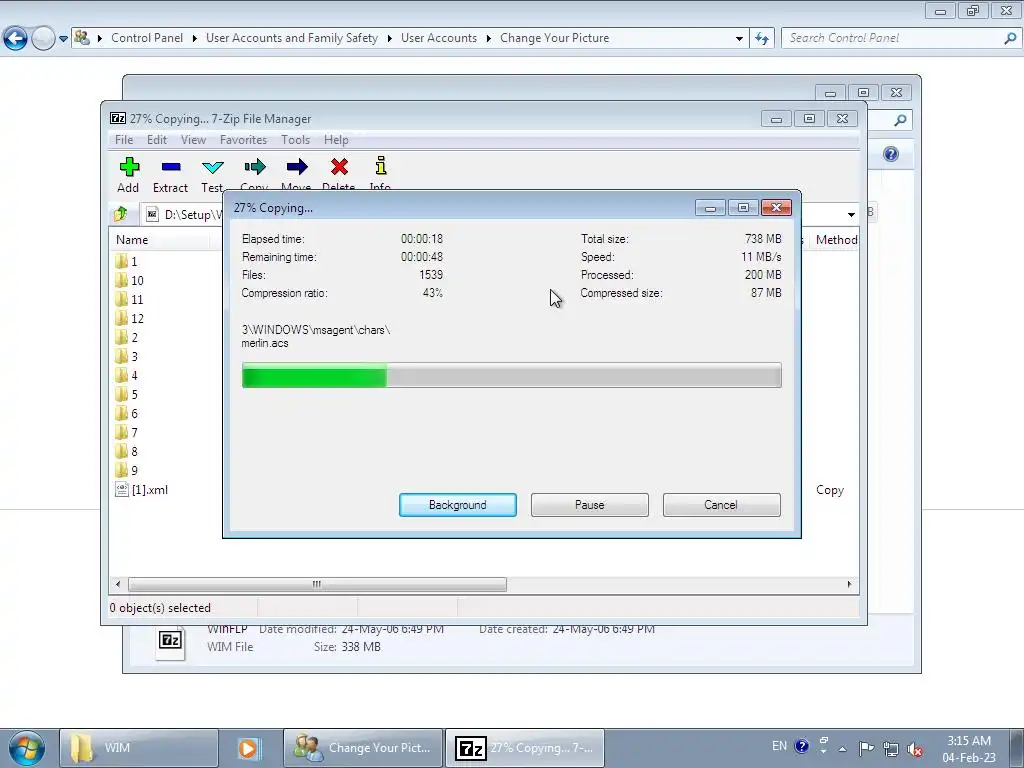Viewport: 1024px width, 768px height.
Task: Show hidden tray icons arrow
Action: click(x=842, y=748)
